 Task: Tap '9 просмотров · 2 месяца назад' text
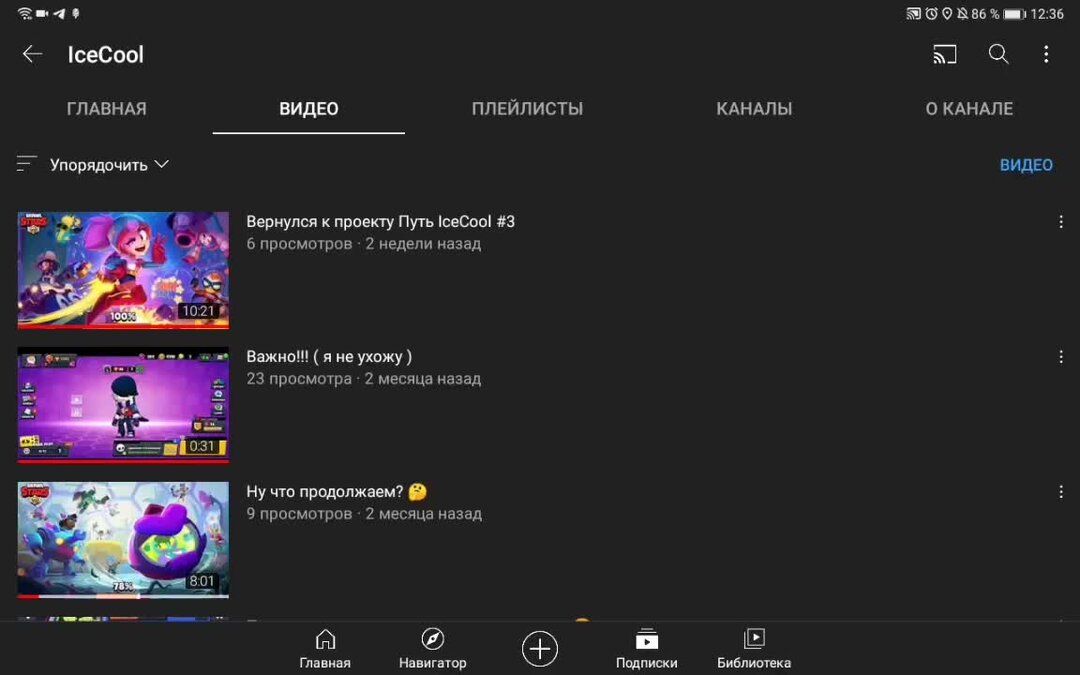point(364,514)
